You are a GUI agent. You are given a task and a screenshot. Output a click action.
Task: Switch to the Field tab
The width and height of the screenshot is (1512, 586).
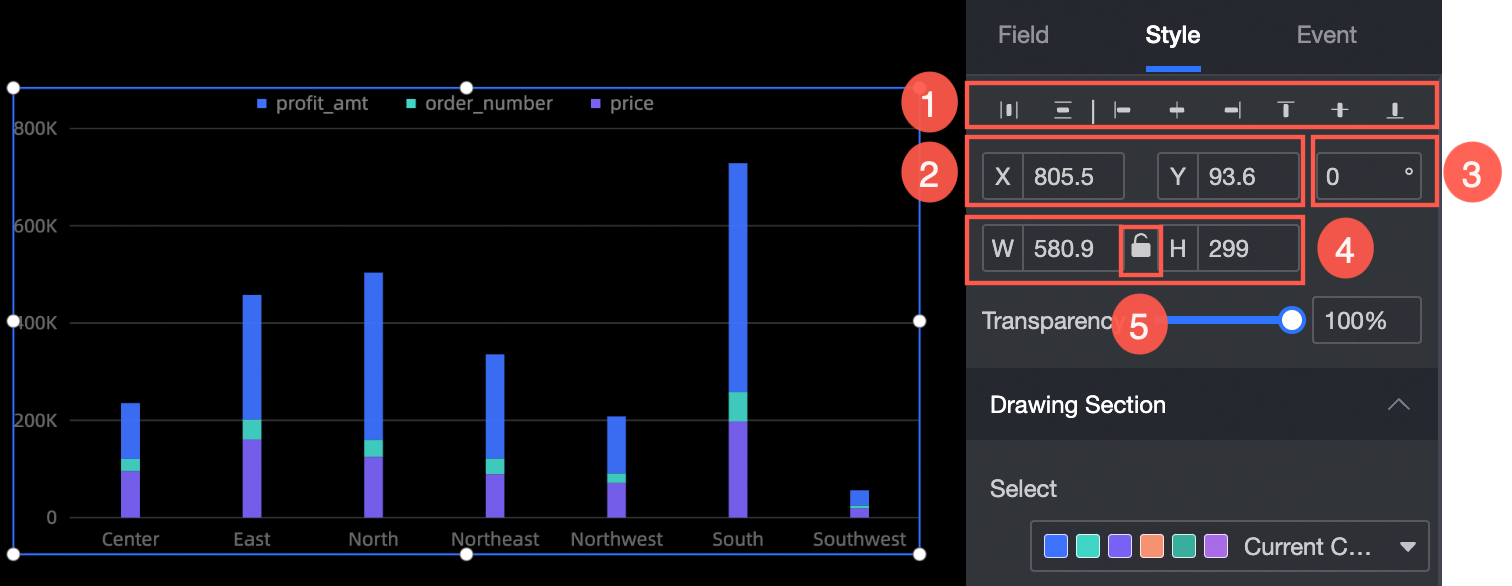tap(1023, 35)
